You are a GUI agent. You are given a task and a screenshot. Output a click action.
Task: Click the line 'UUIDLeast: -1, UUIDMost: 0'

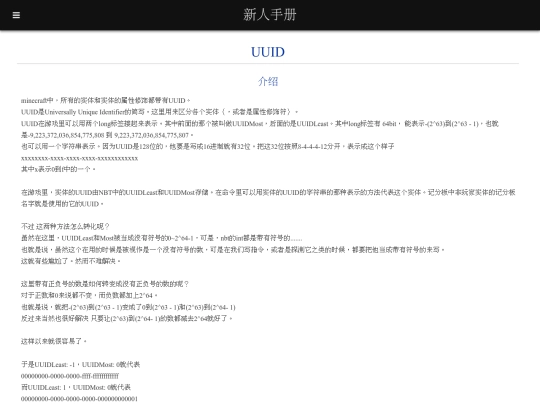(x=81, y=364)
